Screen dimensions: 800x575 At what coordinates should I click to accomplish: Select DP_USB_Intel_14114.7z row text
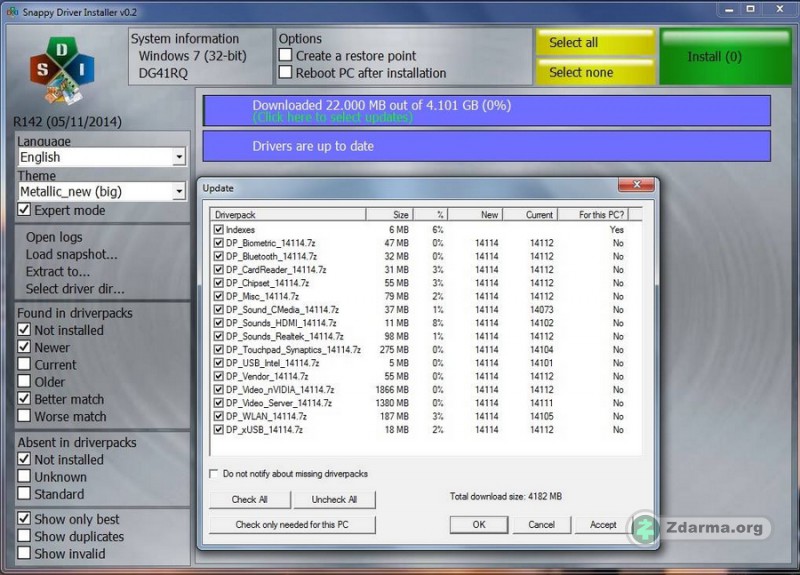coord(272,363)
